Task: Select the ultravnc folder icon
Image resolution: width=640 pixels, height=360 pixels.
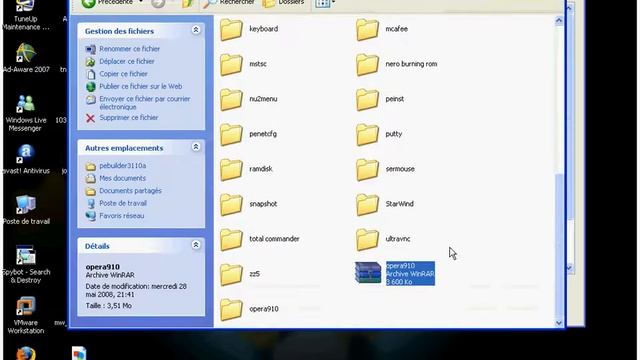Action: [367, 239]
